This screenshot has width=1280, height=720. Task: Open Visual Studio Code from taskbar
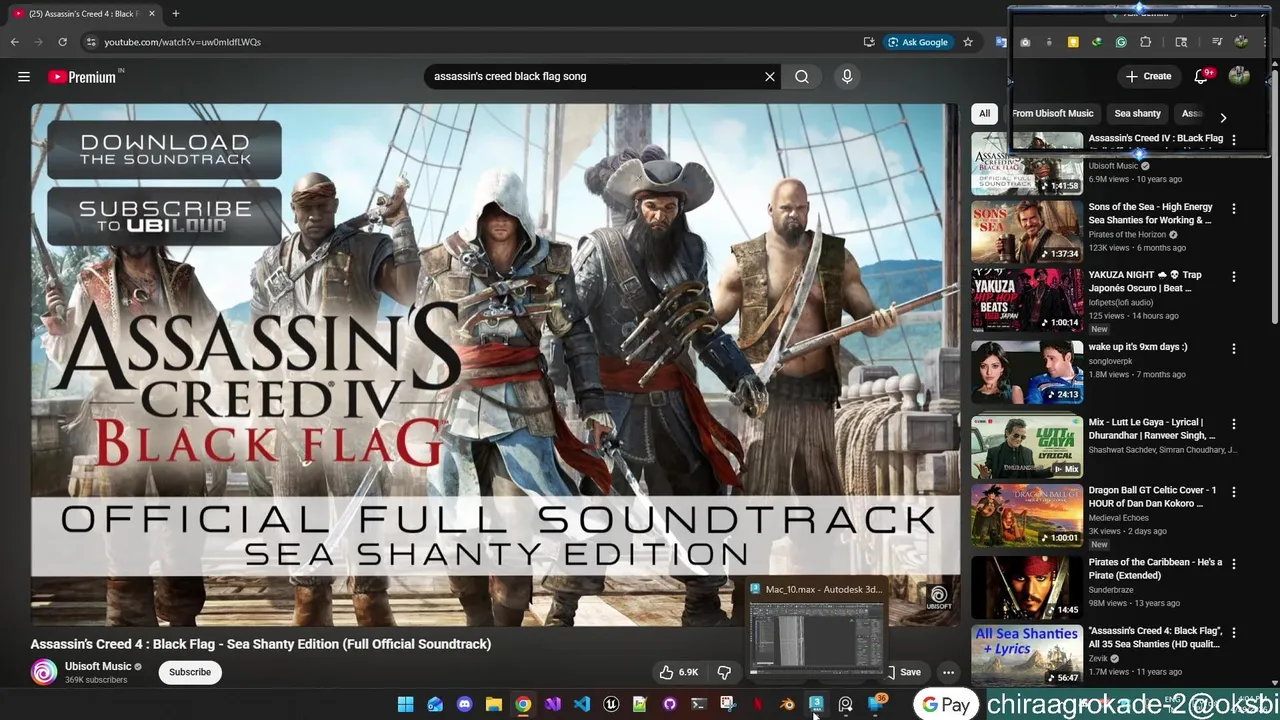pos(582,705)
